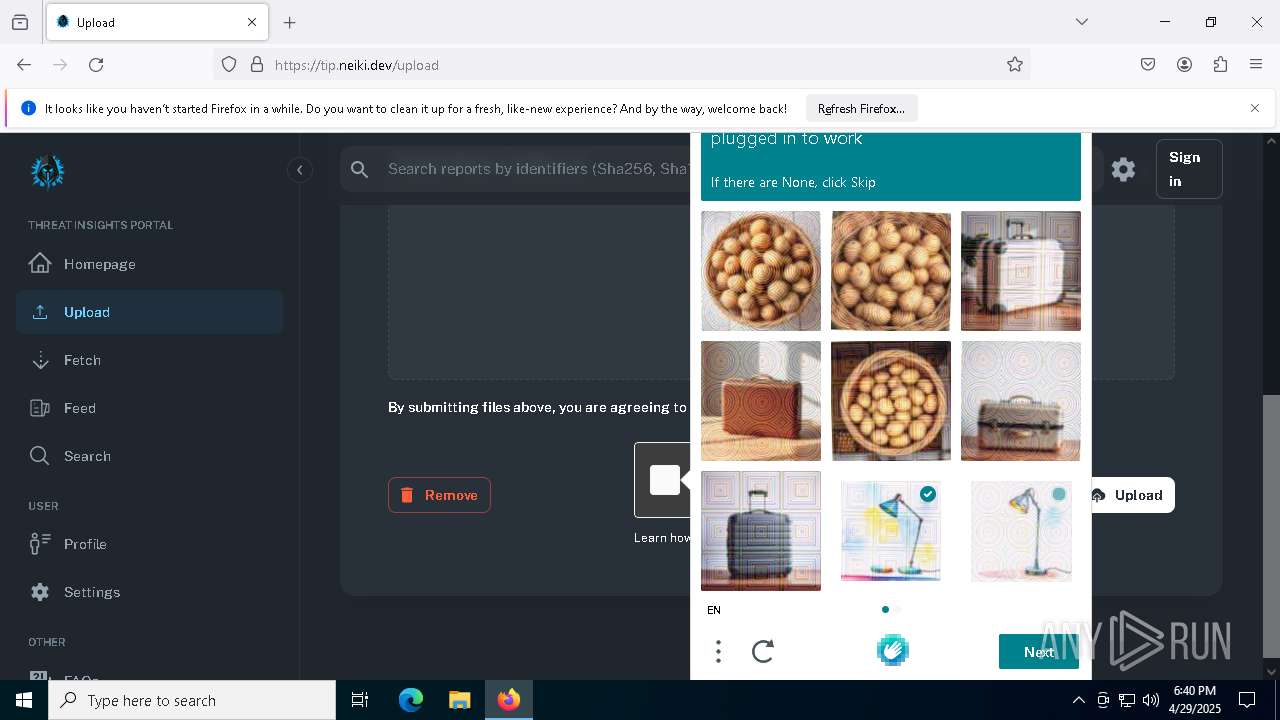Viewport: 1280px width, 720px height.
Task: Select the dark-bowl basket image in middle row
Action: [891, 401]
